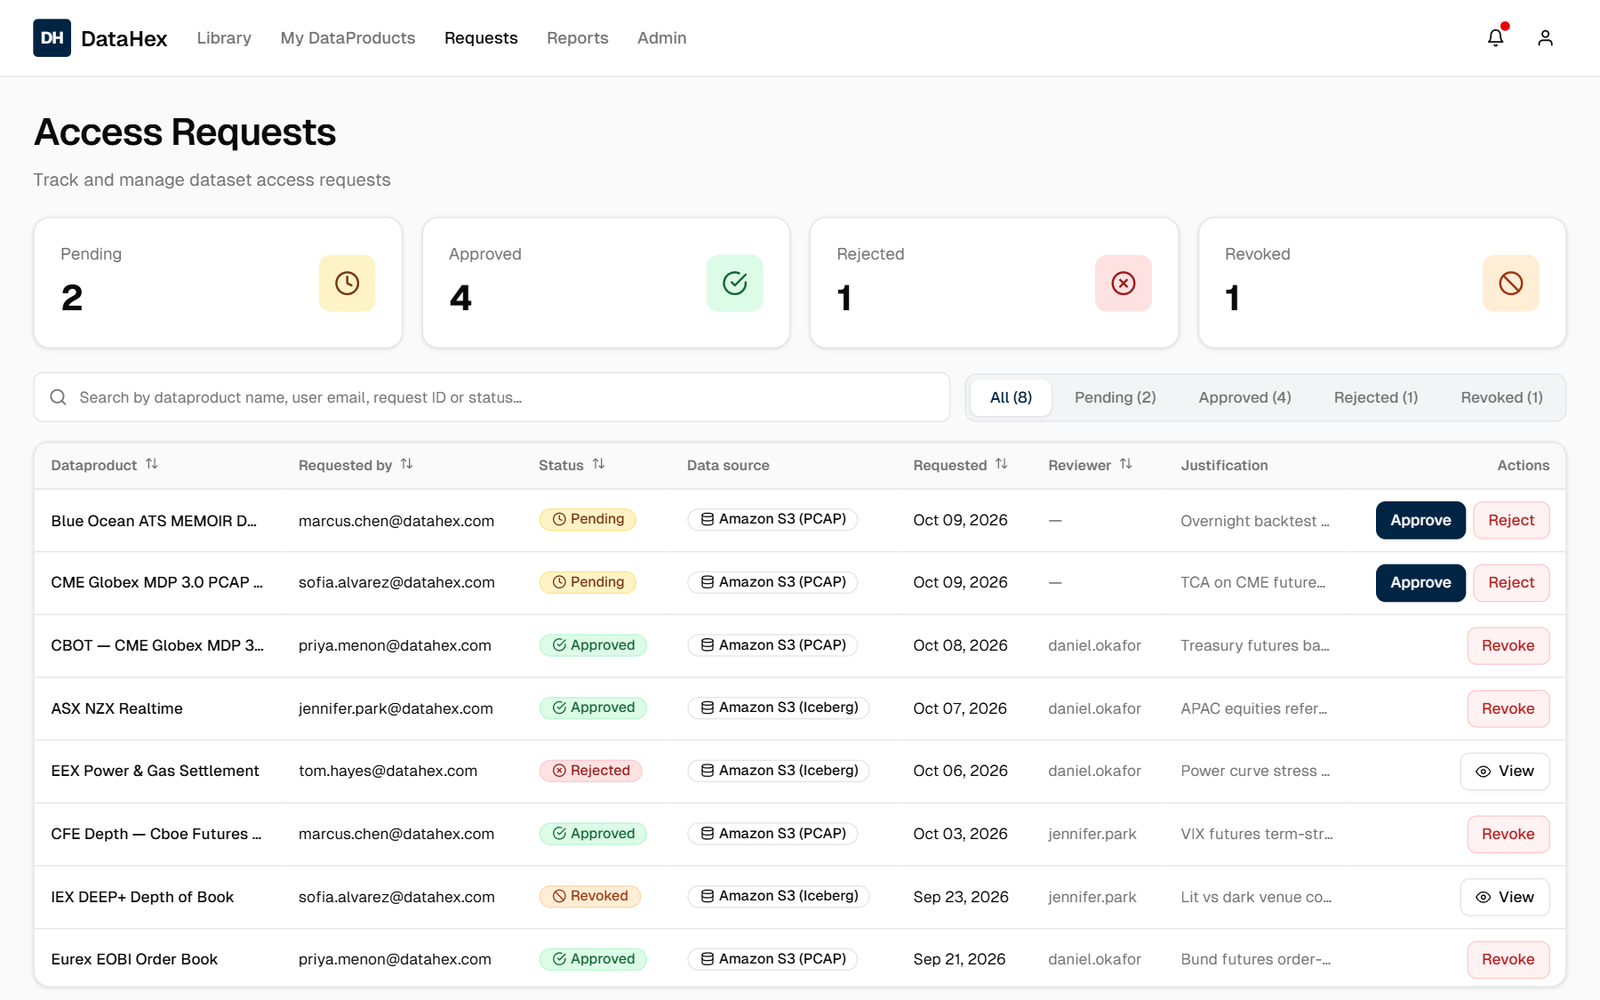View the EEX Power & Gas Settlement request

[x=1505, y=771]
